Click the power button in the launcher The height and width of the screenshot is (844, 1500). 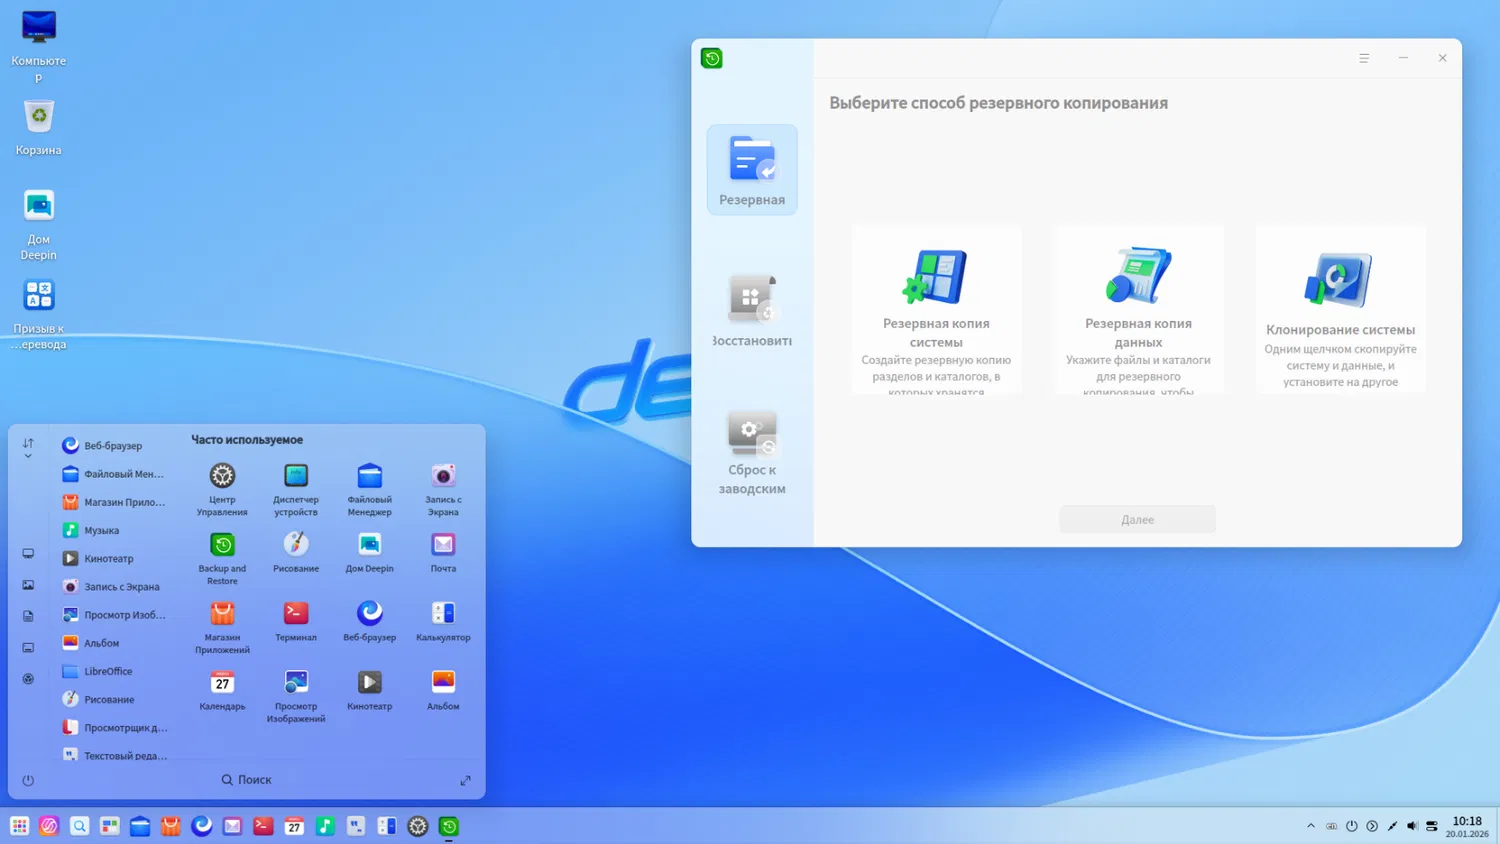28,780
